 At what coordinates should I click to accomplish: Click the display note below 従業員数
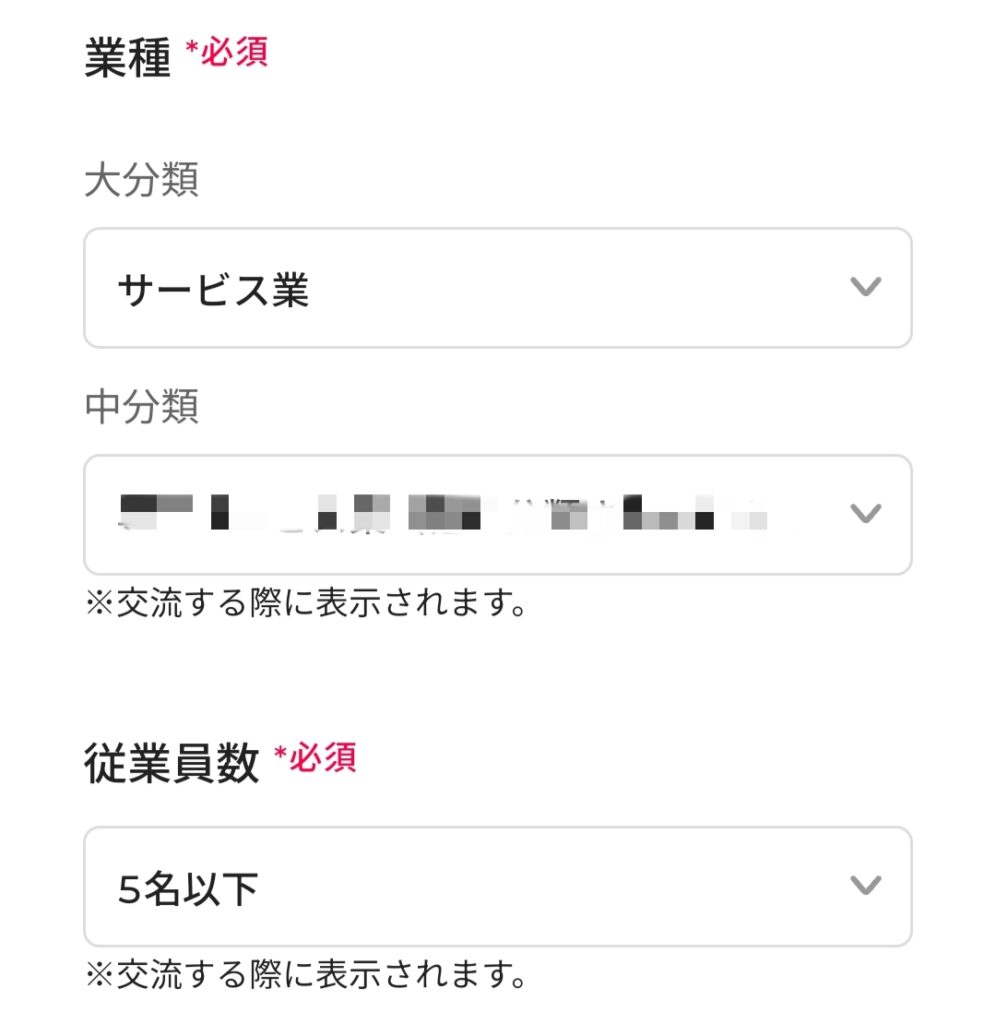point(305,973)
